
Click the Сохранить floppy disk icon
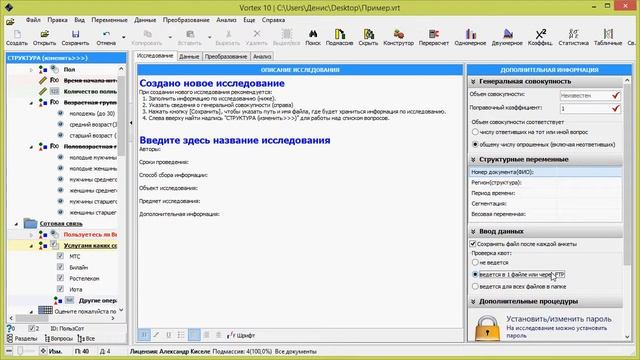point(76,34)
